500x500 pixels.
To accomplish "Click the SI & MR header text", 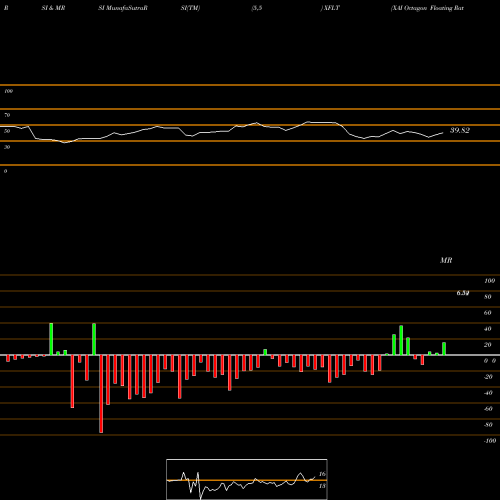I will [53, 8].
